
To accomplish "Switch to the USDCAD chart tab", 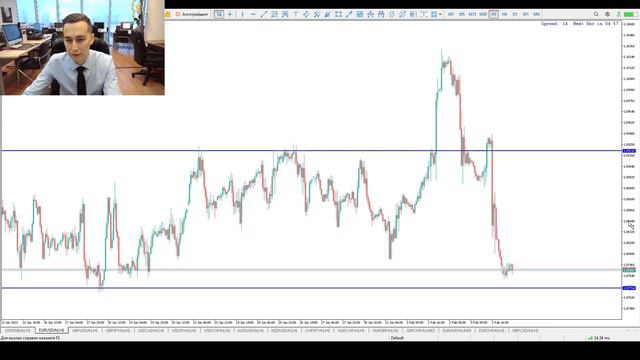I will [151, 330].
